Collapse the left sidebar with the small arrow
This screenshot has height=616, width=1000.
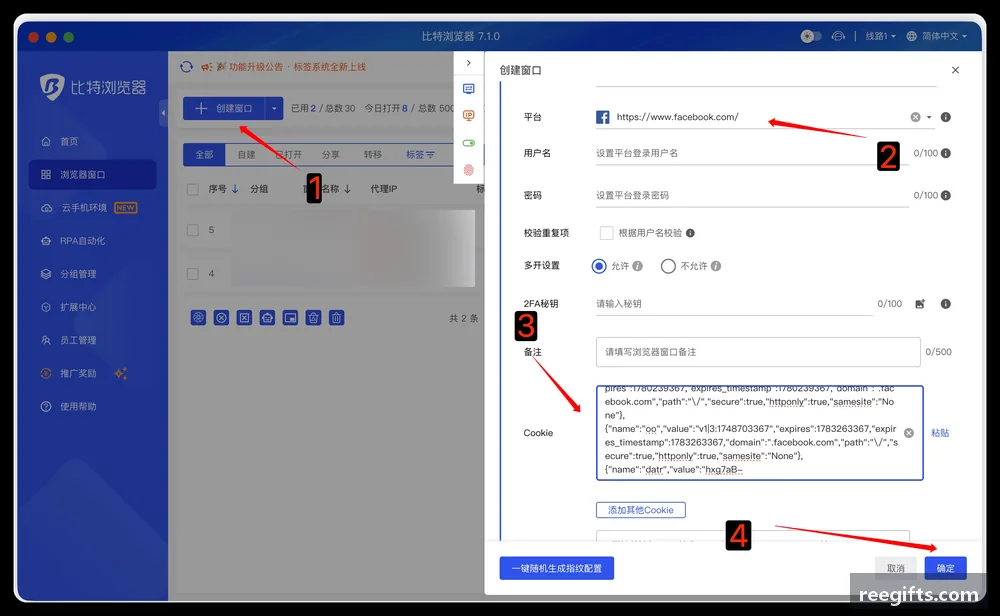click(163, 113)
